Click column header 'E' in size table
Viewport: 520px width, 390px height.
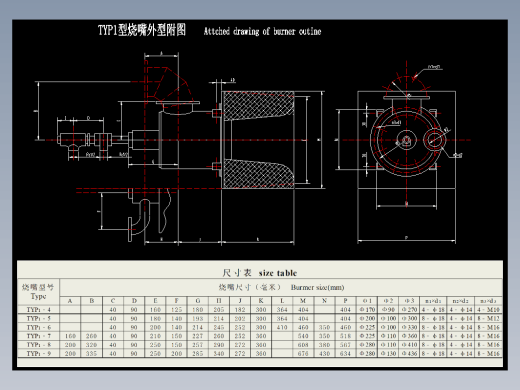click(x=155, y=301)
